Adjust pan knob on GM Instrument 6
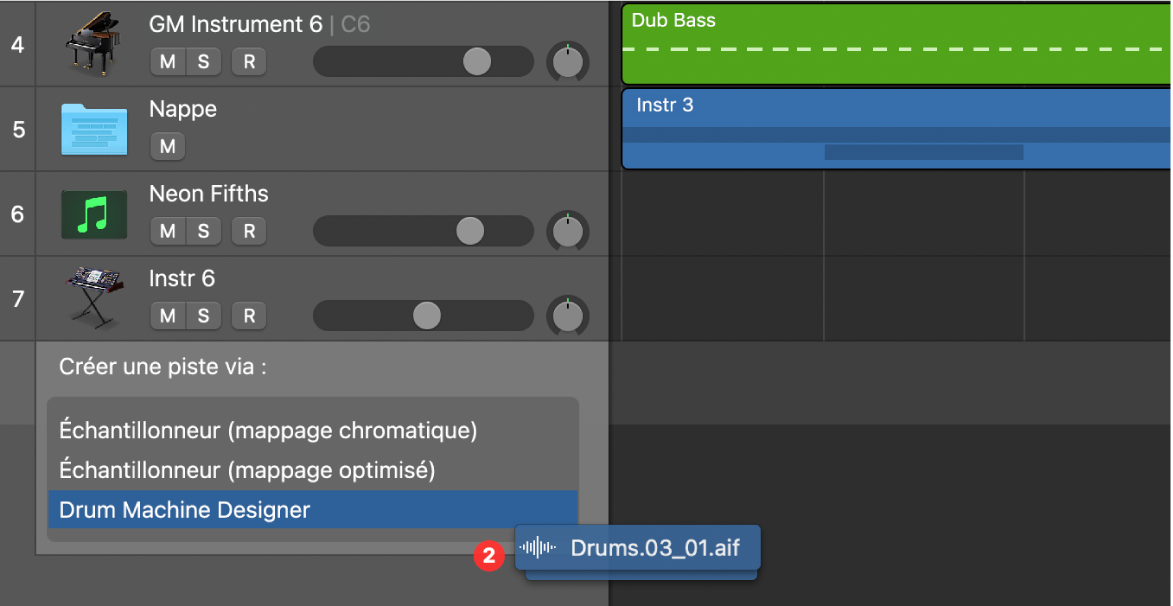The height and width of the screenshot is (606, 1173). point(568,62)
